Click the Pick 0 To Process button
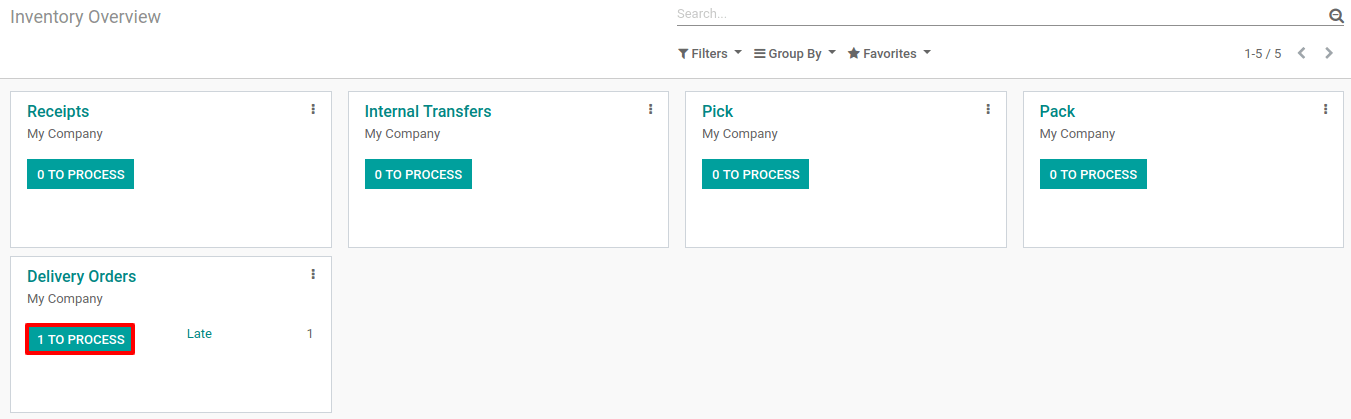Viewport: 1351px width, 419px height. click(755, 174)
